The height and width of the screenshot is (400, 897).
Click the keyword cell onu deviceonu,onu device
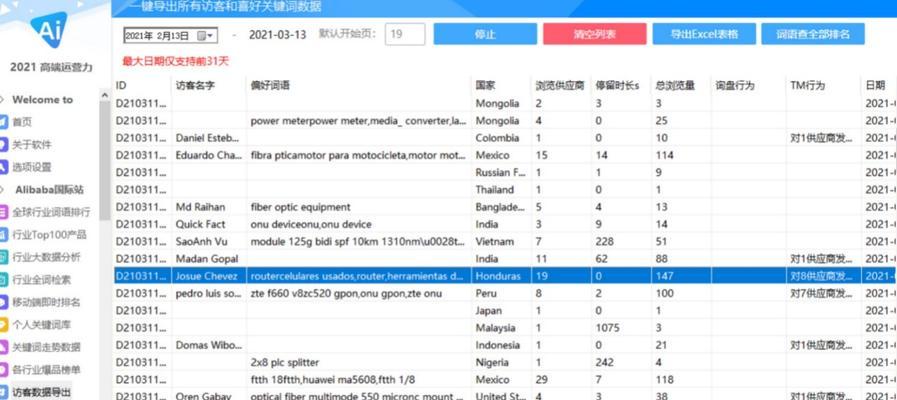click(311, 224)
